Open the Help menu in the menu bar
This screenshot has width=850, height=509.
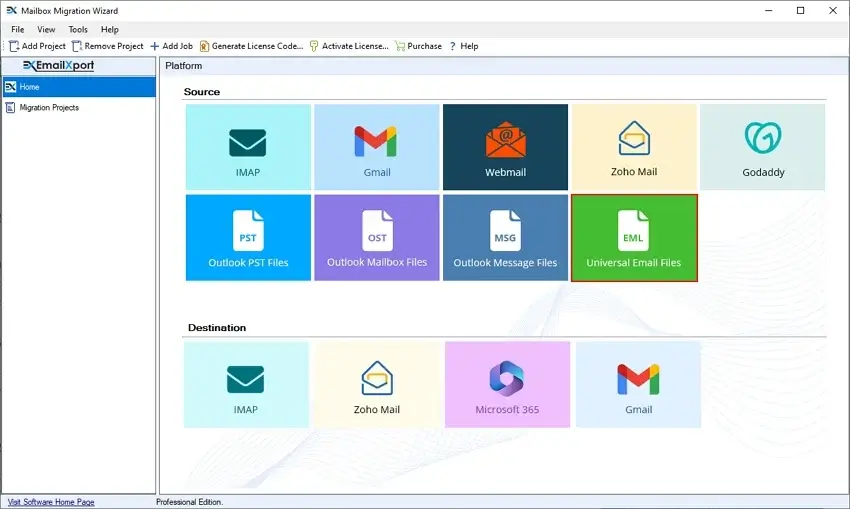coord(110,29)
